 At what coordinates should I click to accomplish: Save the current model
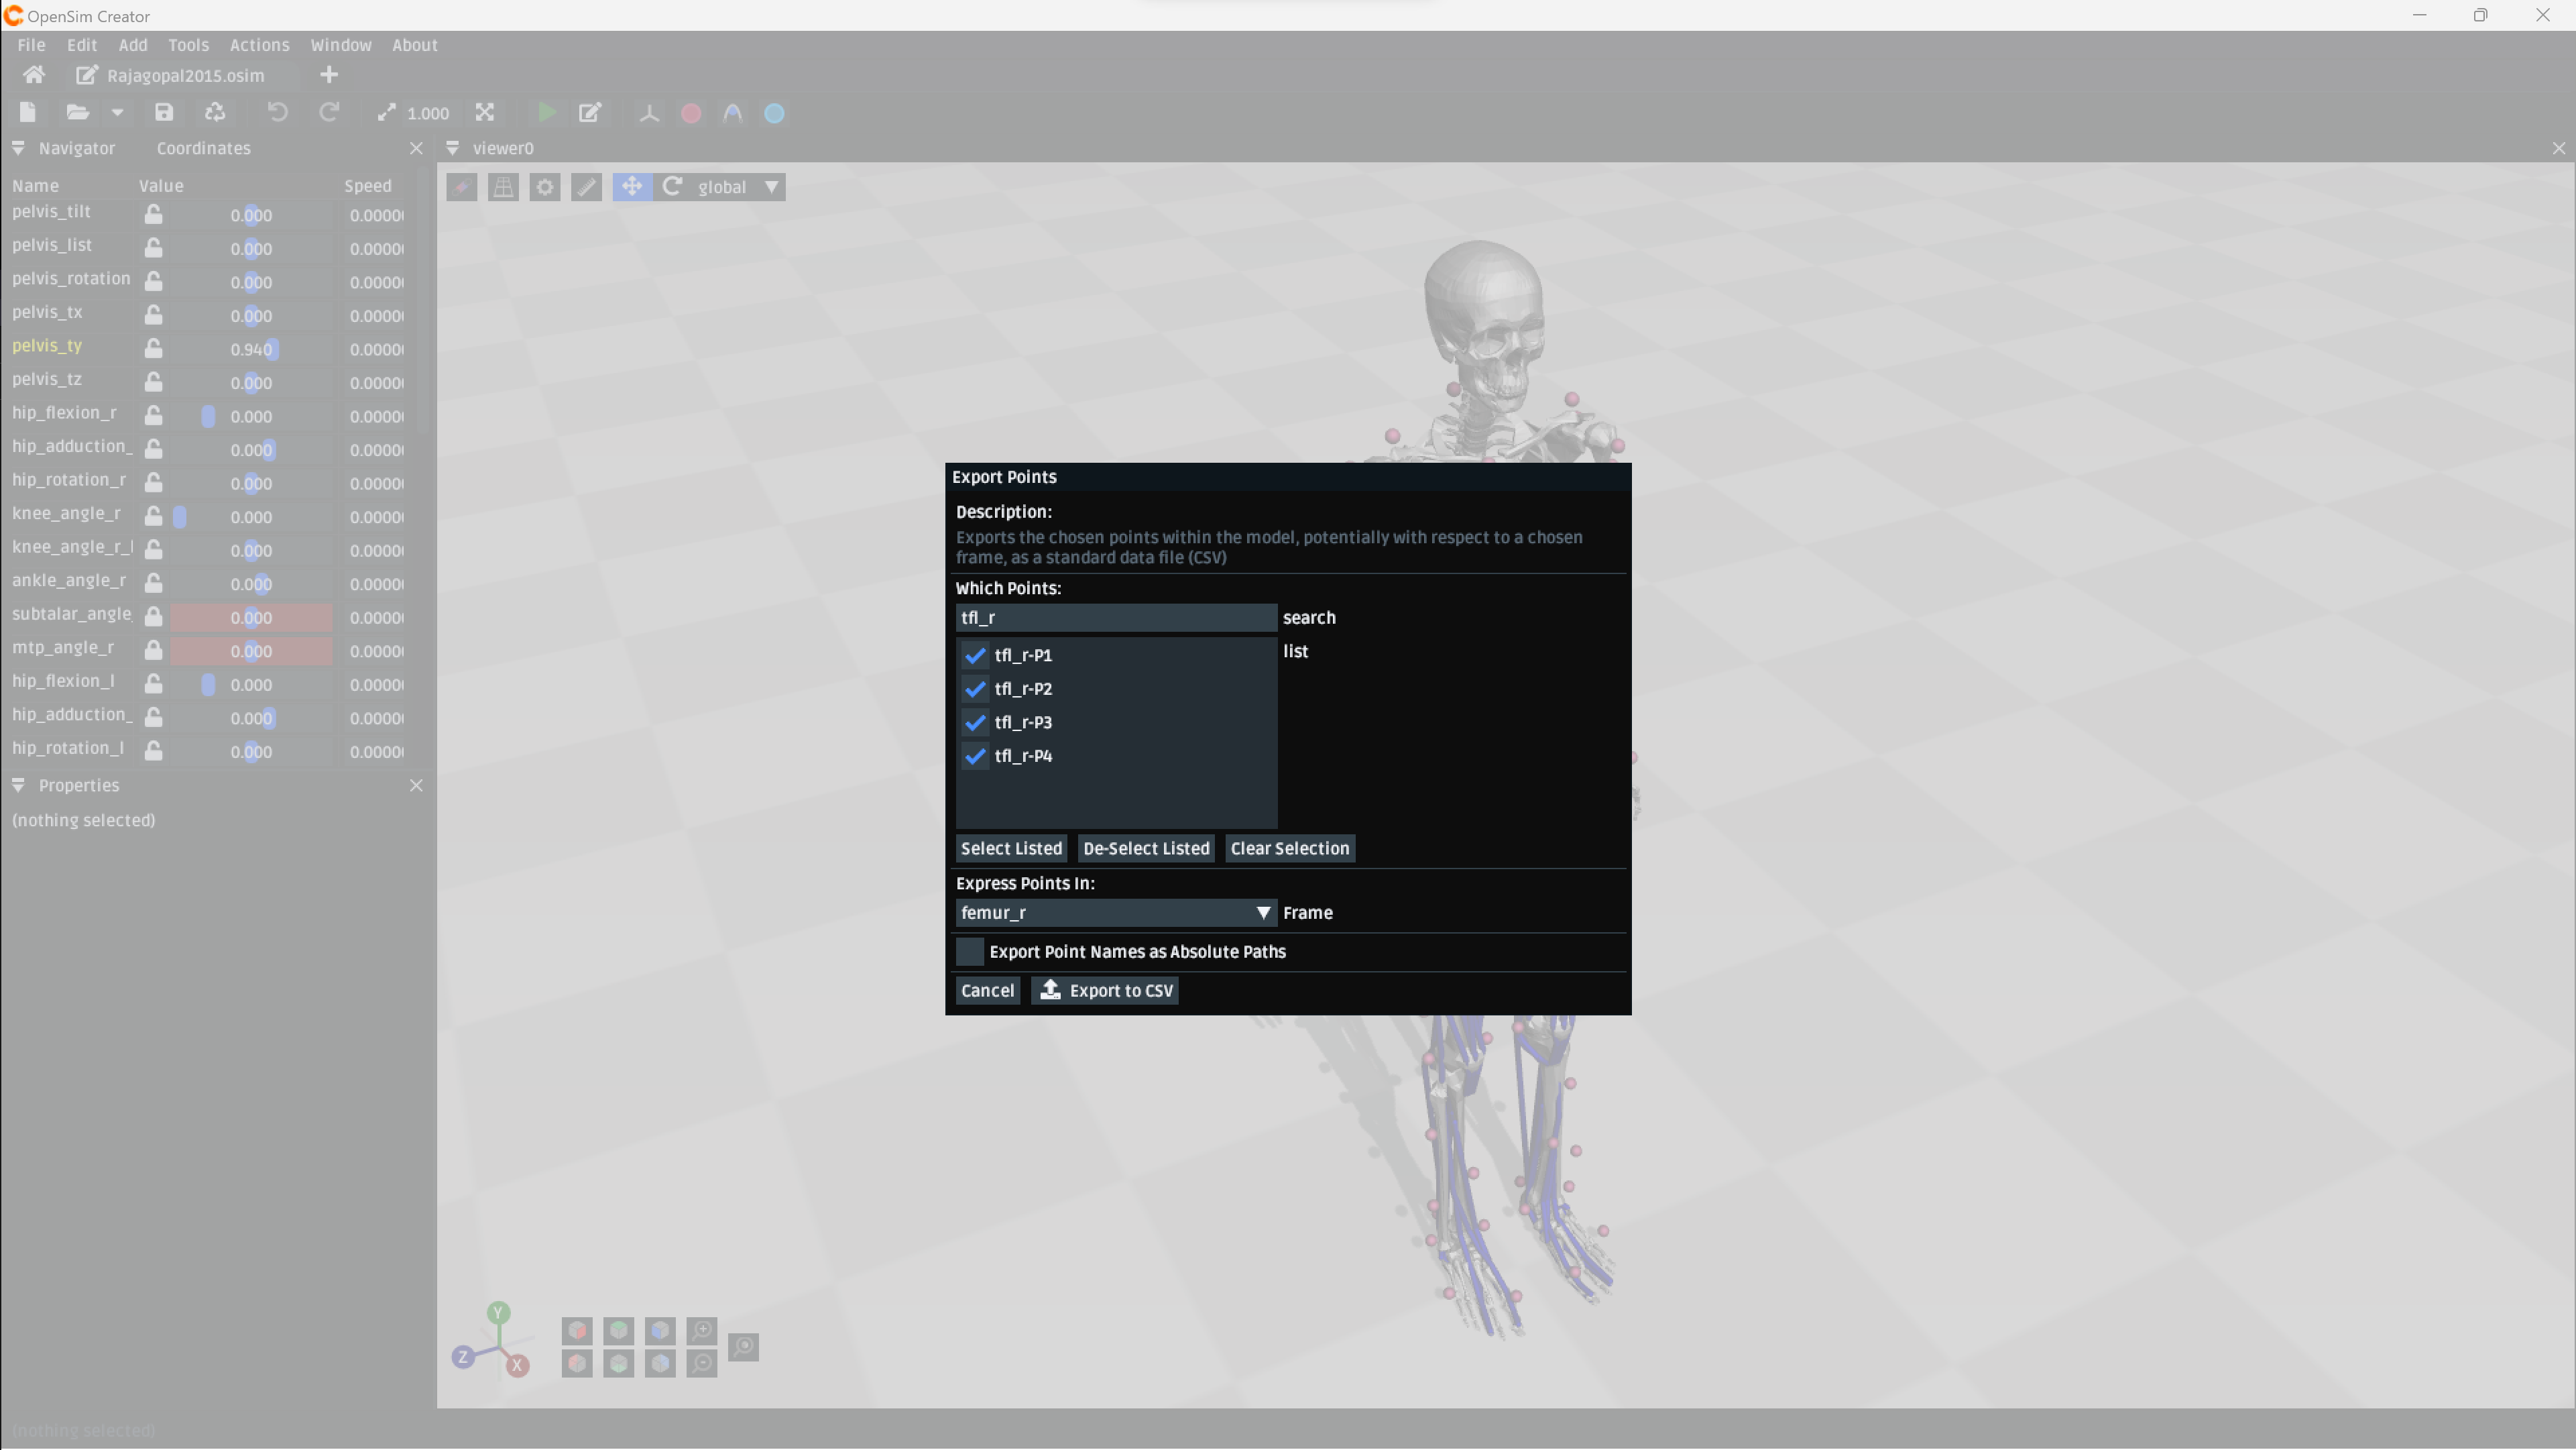pos(163,112)
